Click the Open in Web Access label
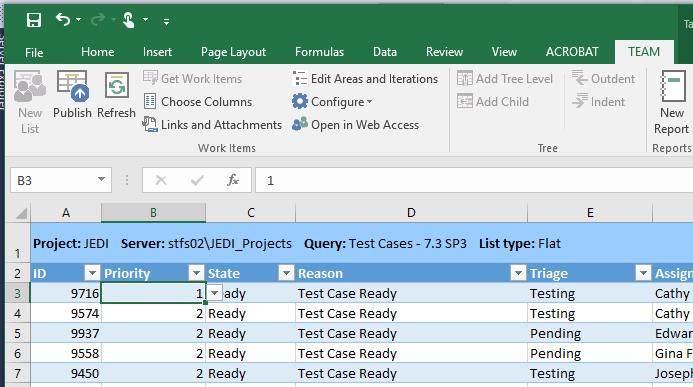Image resolution: width=693 pixels, height=387 pixels. pos(365,125)
